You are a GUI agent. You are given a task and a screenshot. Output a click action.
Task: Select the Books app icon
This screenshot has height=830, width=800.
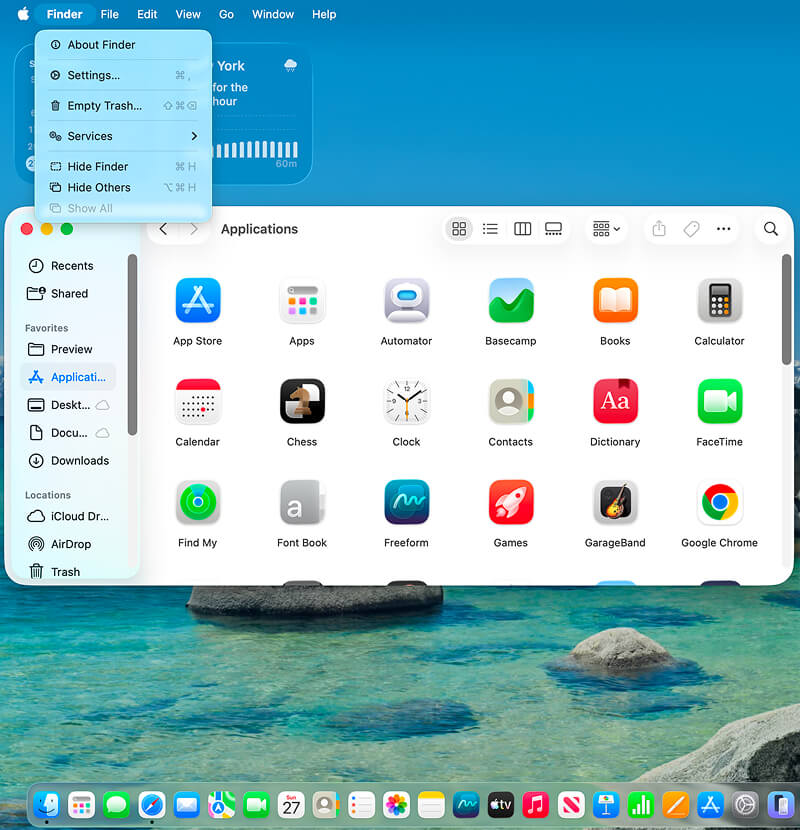coord(615,300)
